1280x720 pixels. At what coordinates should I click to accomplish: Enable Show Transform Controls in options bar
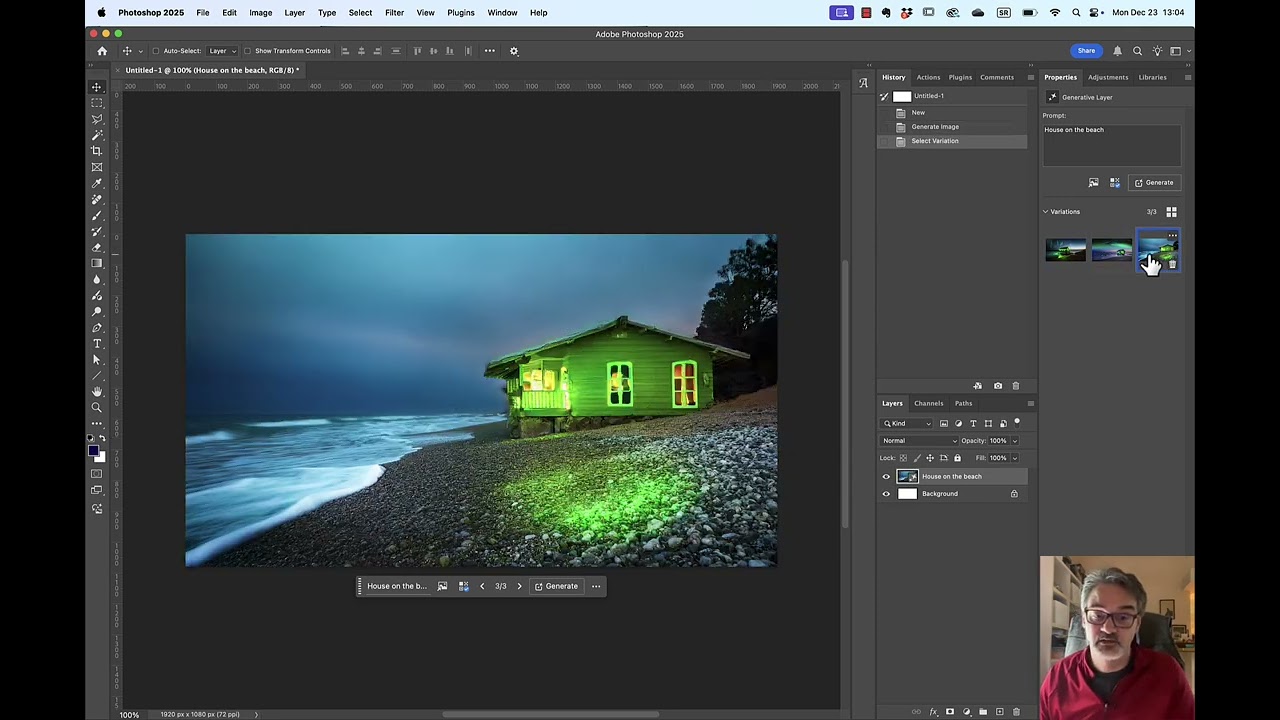[x=247, y=50]
